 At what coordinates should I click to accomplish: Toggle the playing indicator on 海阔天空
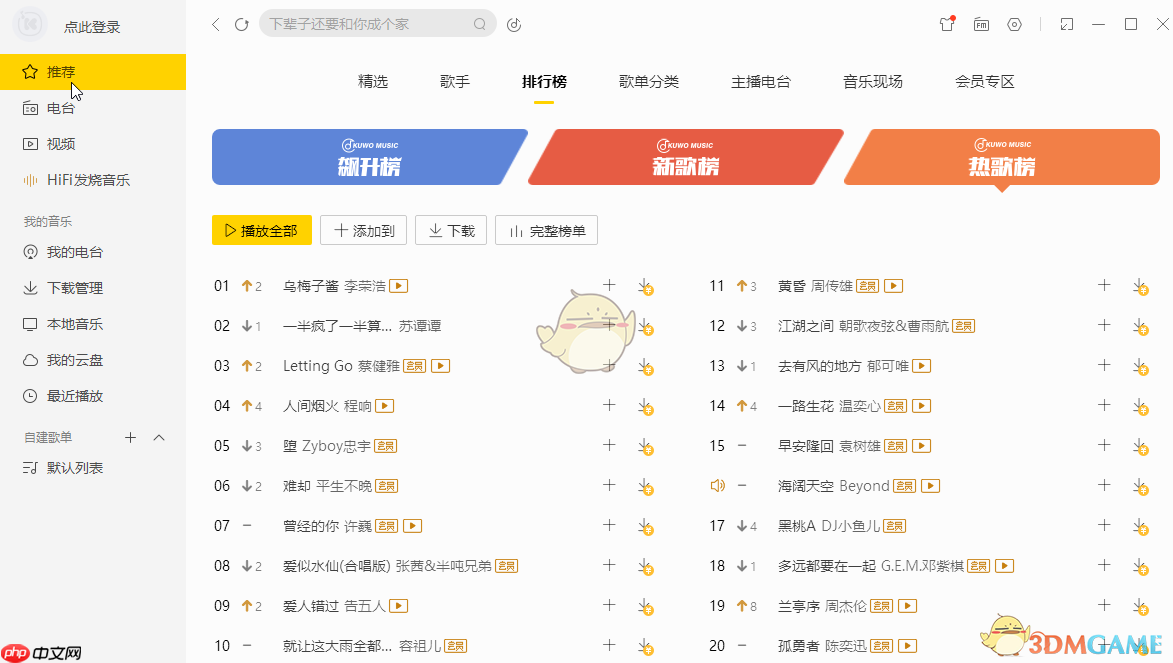point(717,485)
